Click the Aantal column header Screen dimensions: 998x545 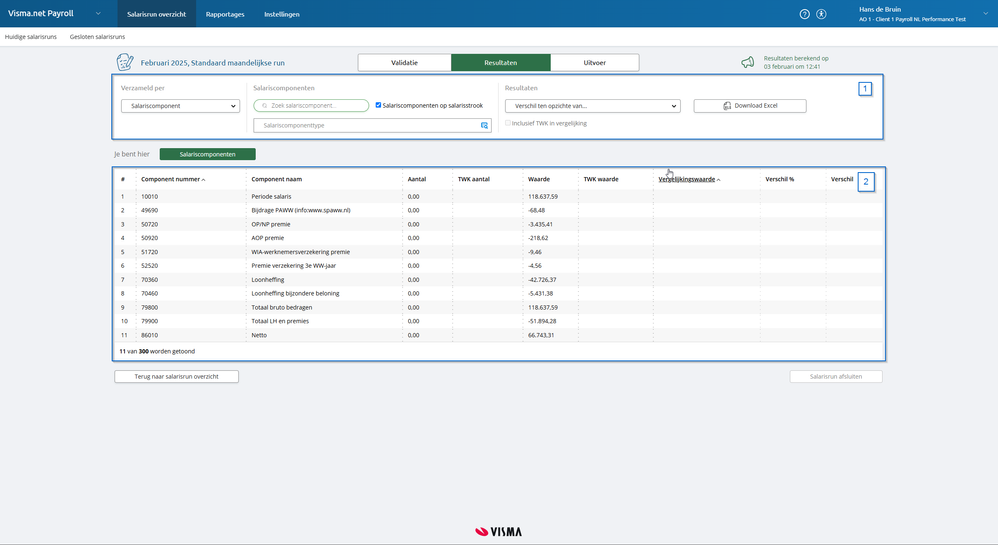click(x=417, y=180)
